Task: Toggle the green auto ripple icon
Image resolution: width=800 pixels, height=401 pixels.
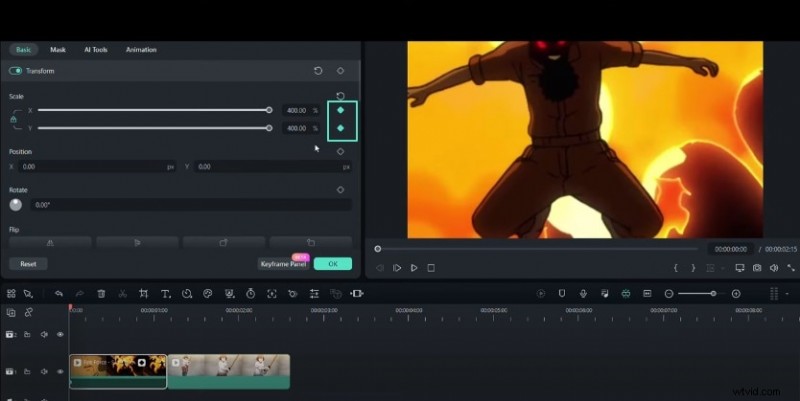Action: (x=626, y=293)
